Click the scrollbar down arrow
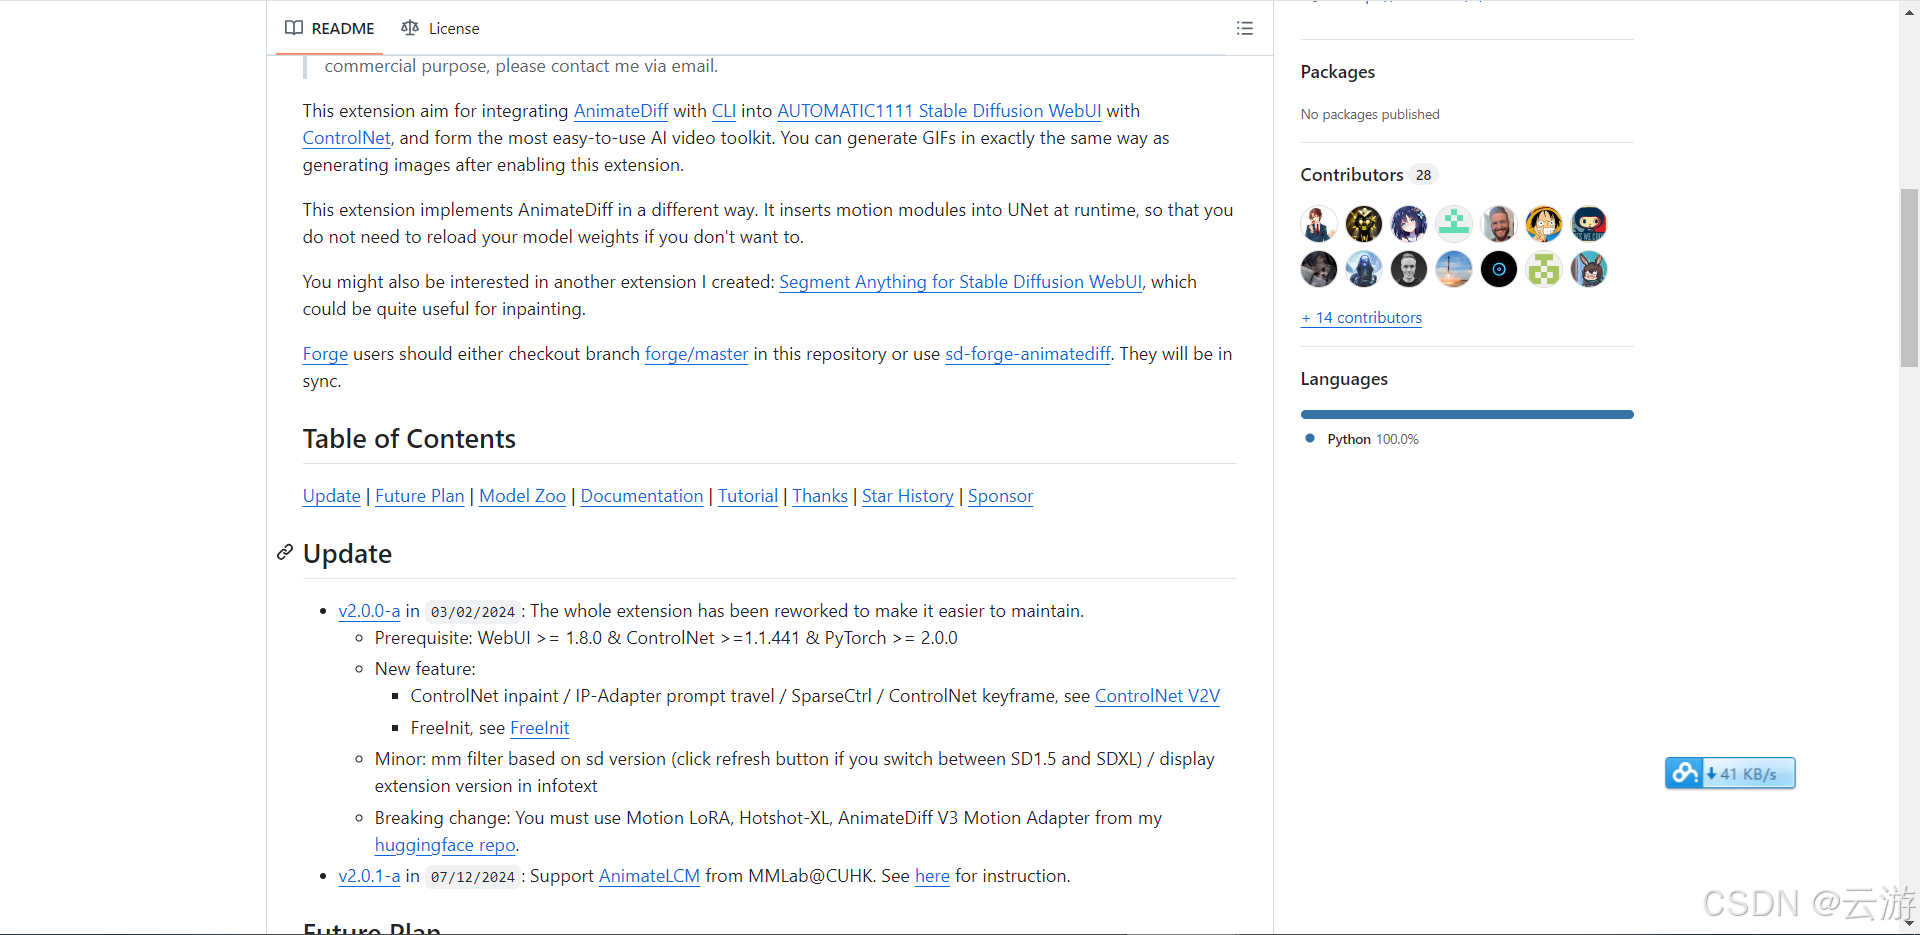Image resolution: width=1920 pixels, height=935 pixels. pos(1910,925)
